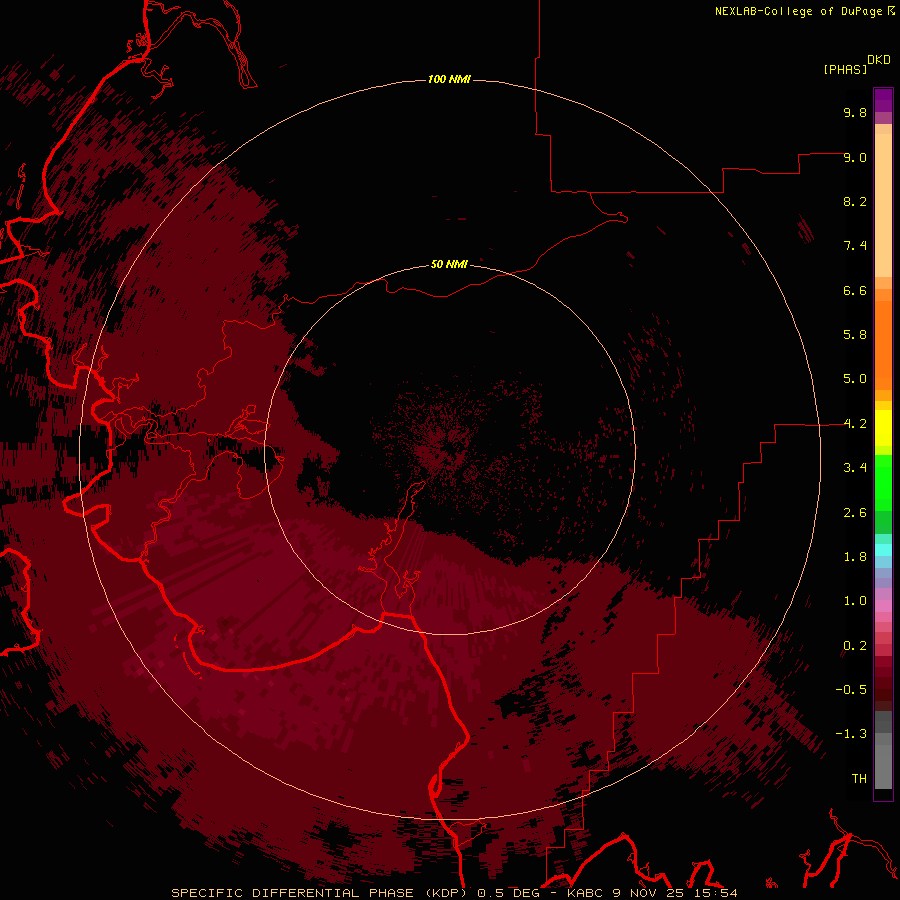Select the 6.6 scale value

(855, 290)
